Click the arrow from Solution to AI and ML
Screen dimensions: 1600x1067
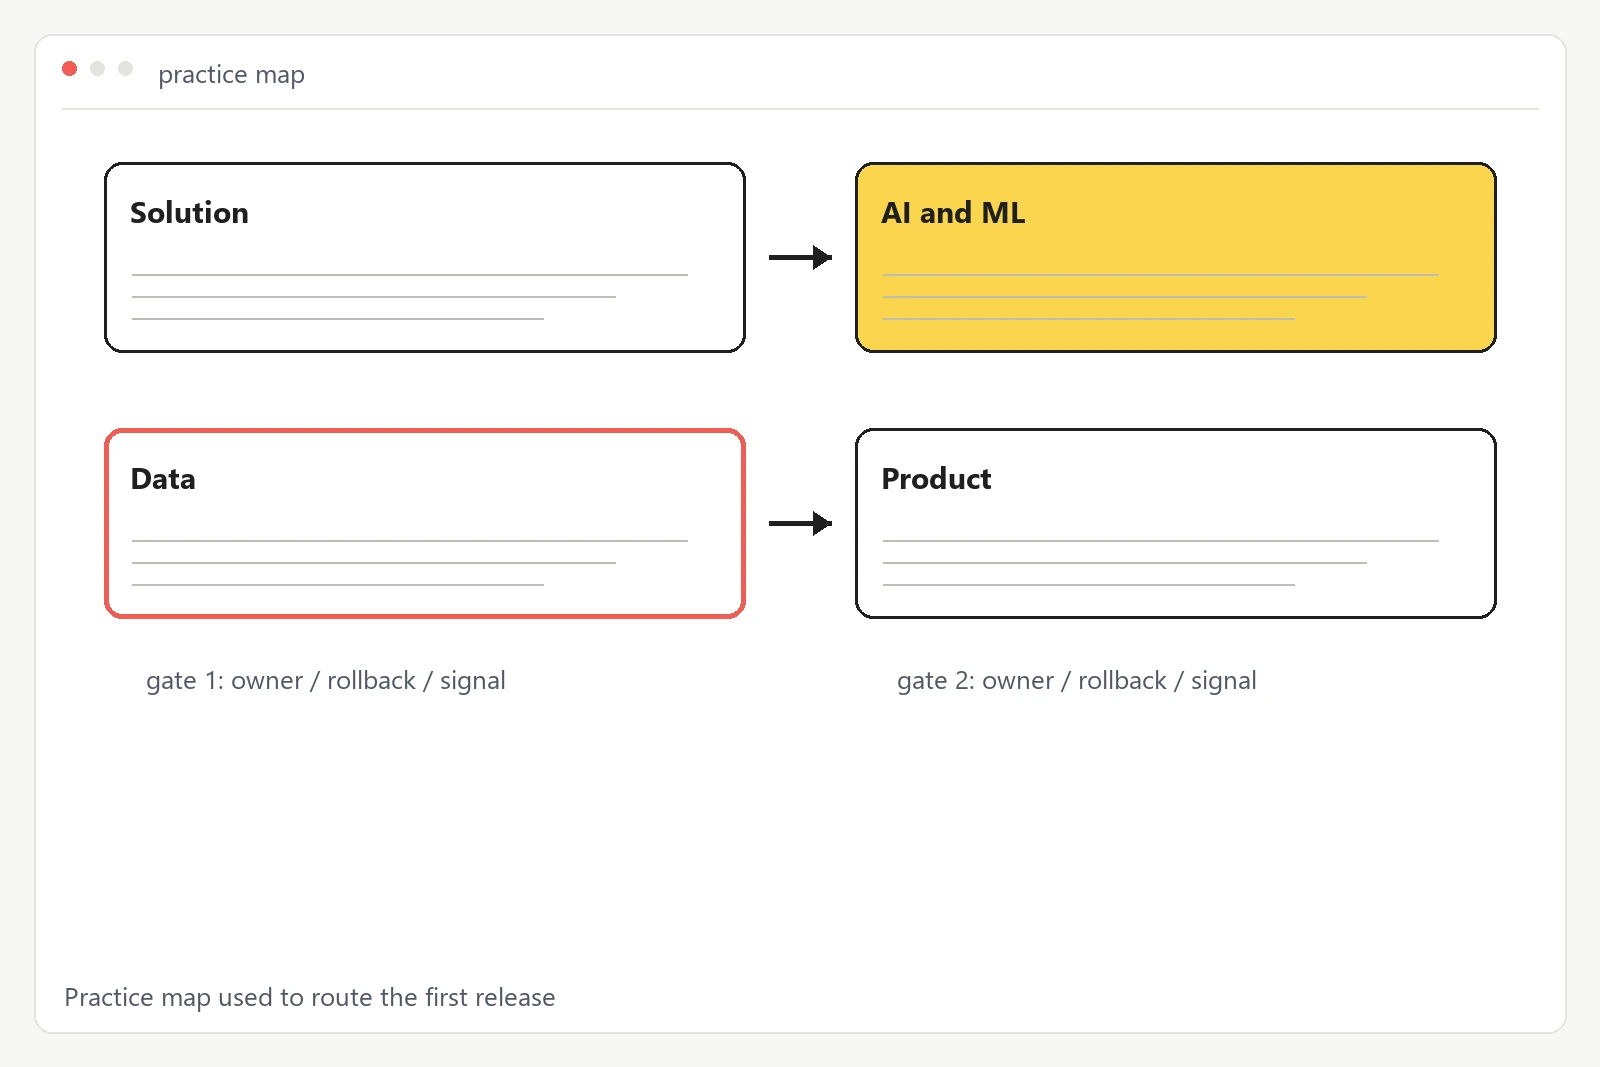(800, 257)
